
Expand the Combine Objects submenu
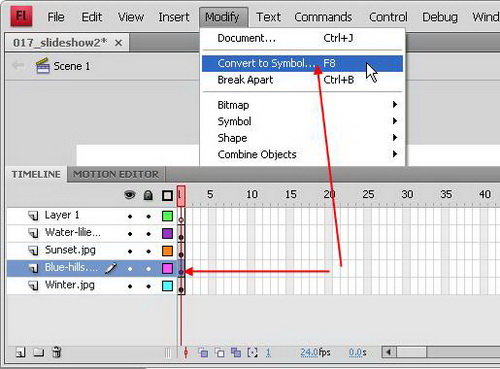[x=303, y=154]
